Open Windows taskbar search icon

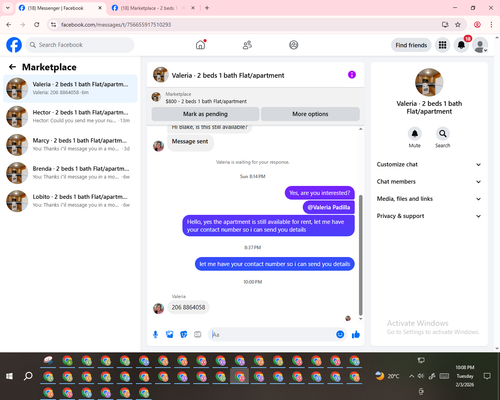28,376
